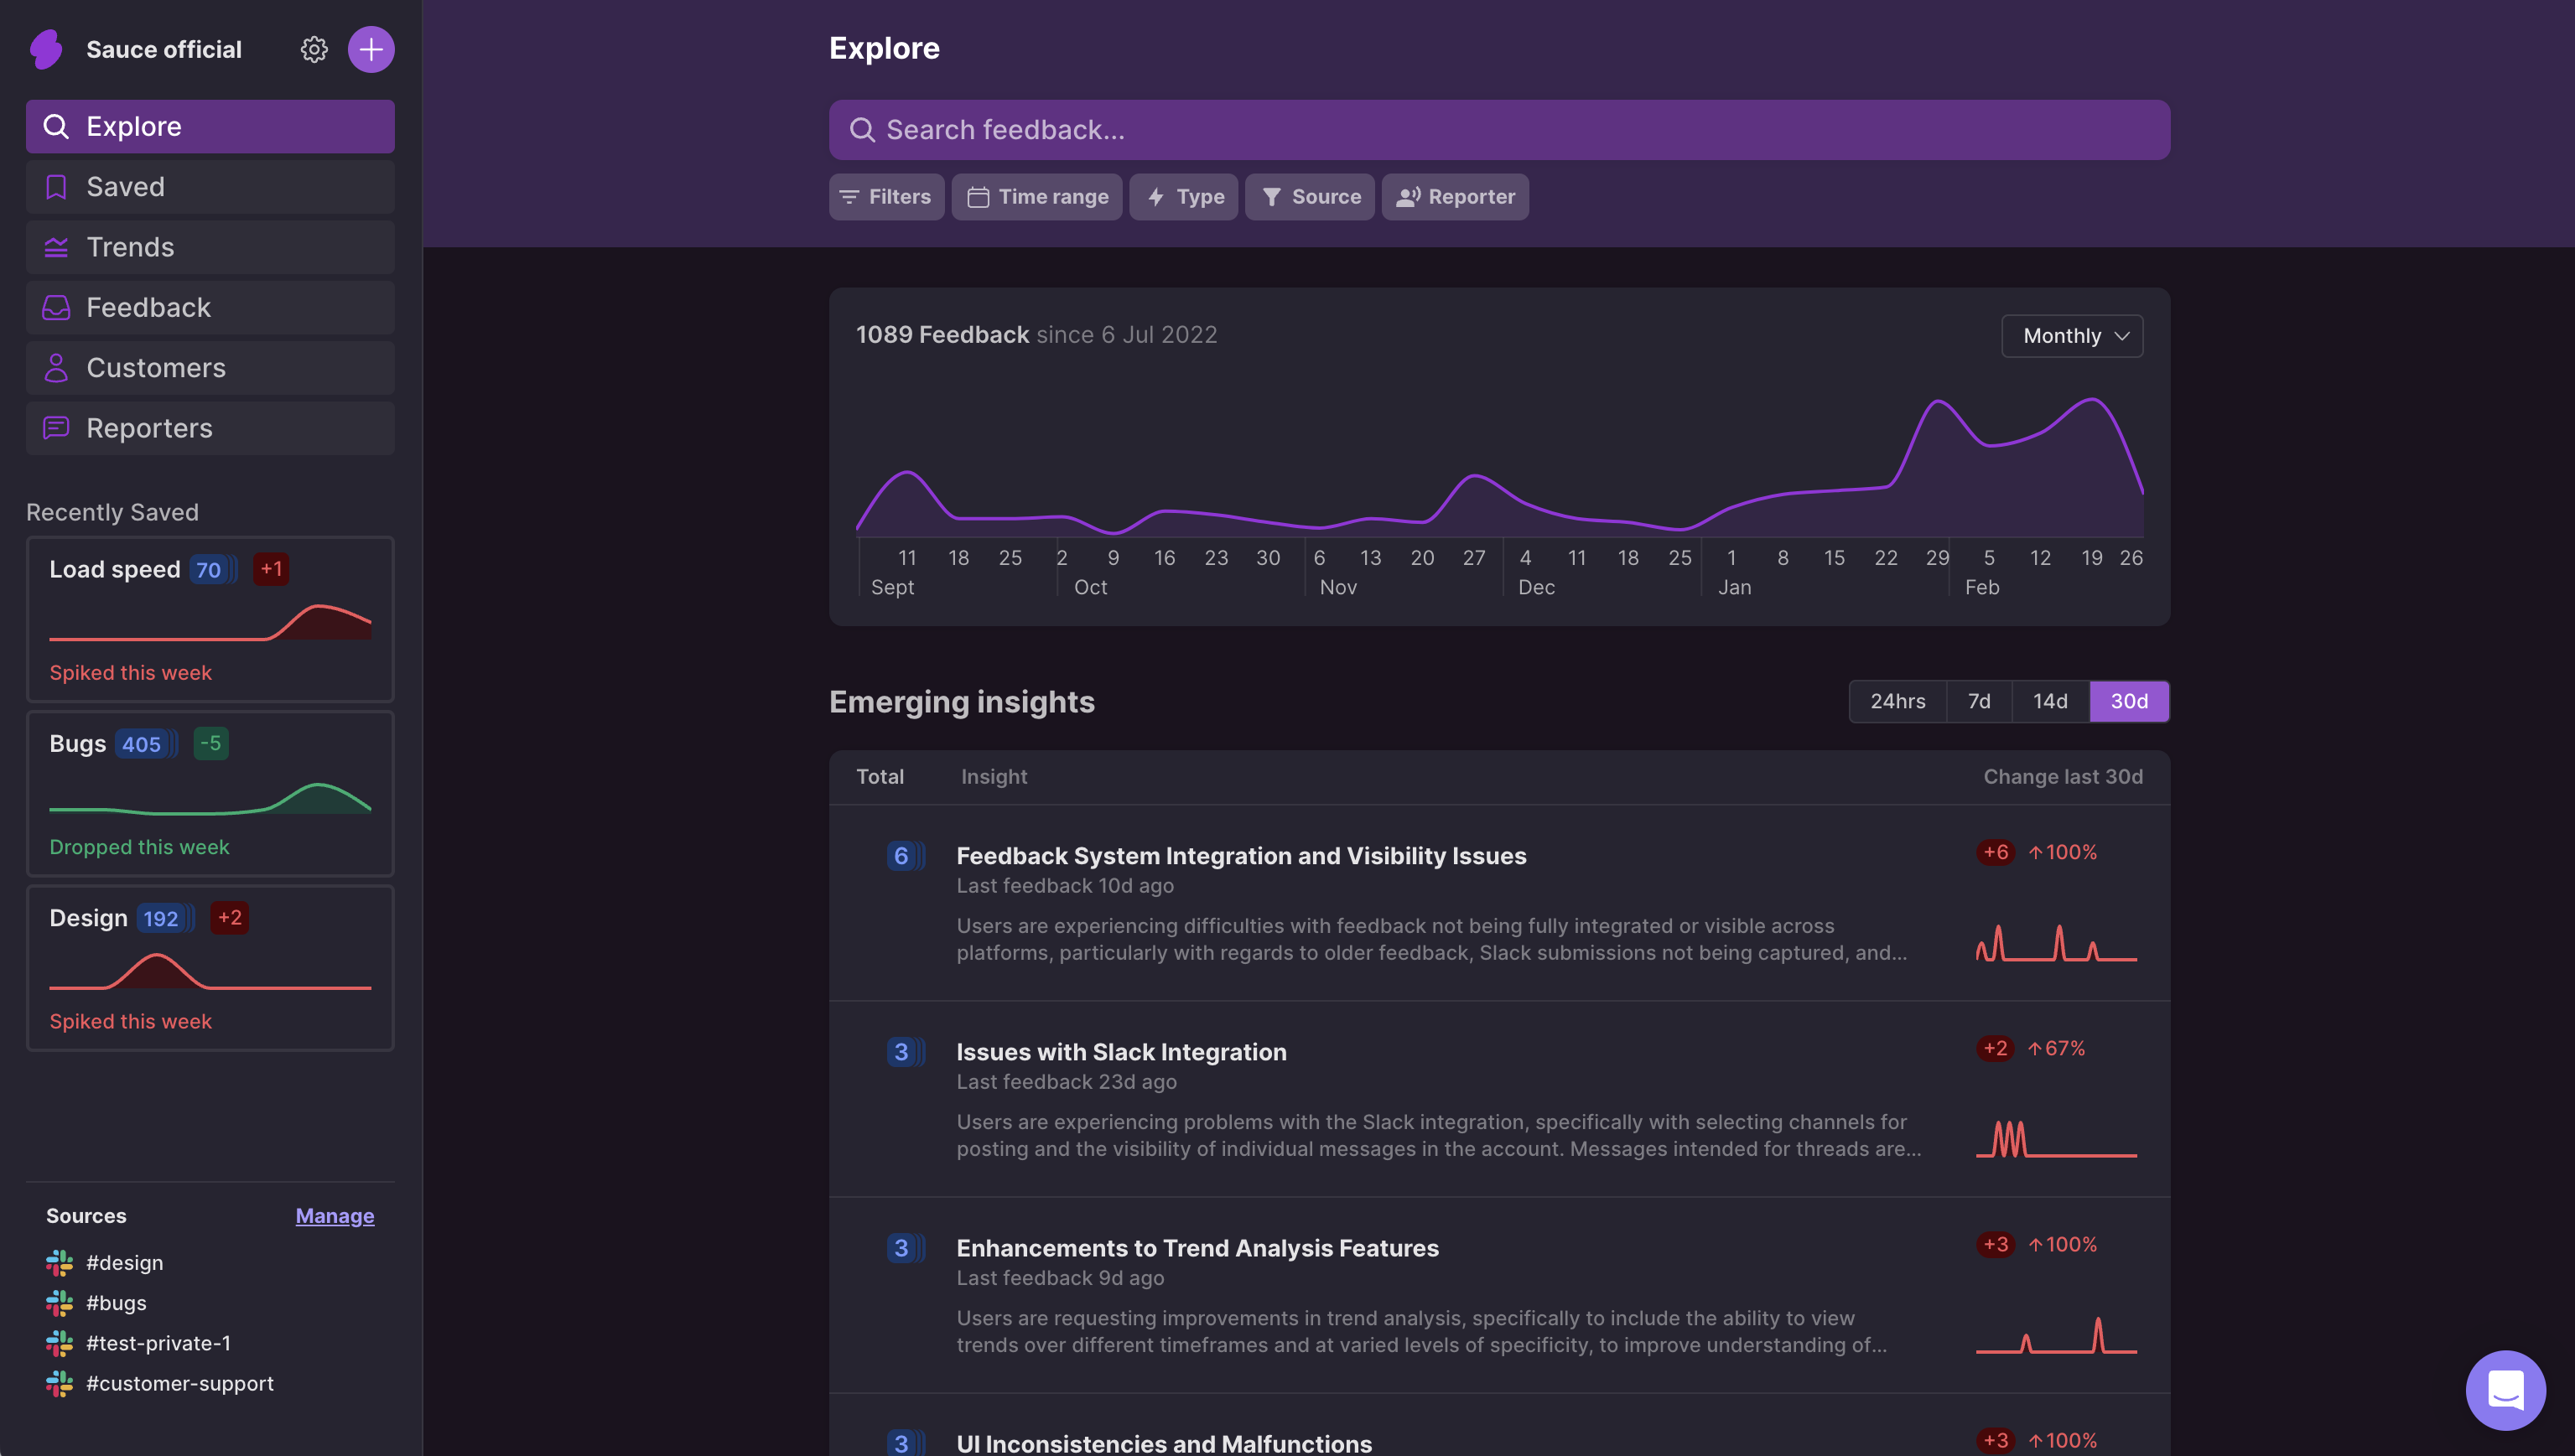Open the Filters dropdown
The width and height of the screenshot is (2575, 1456).
(x=886, y=197)
